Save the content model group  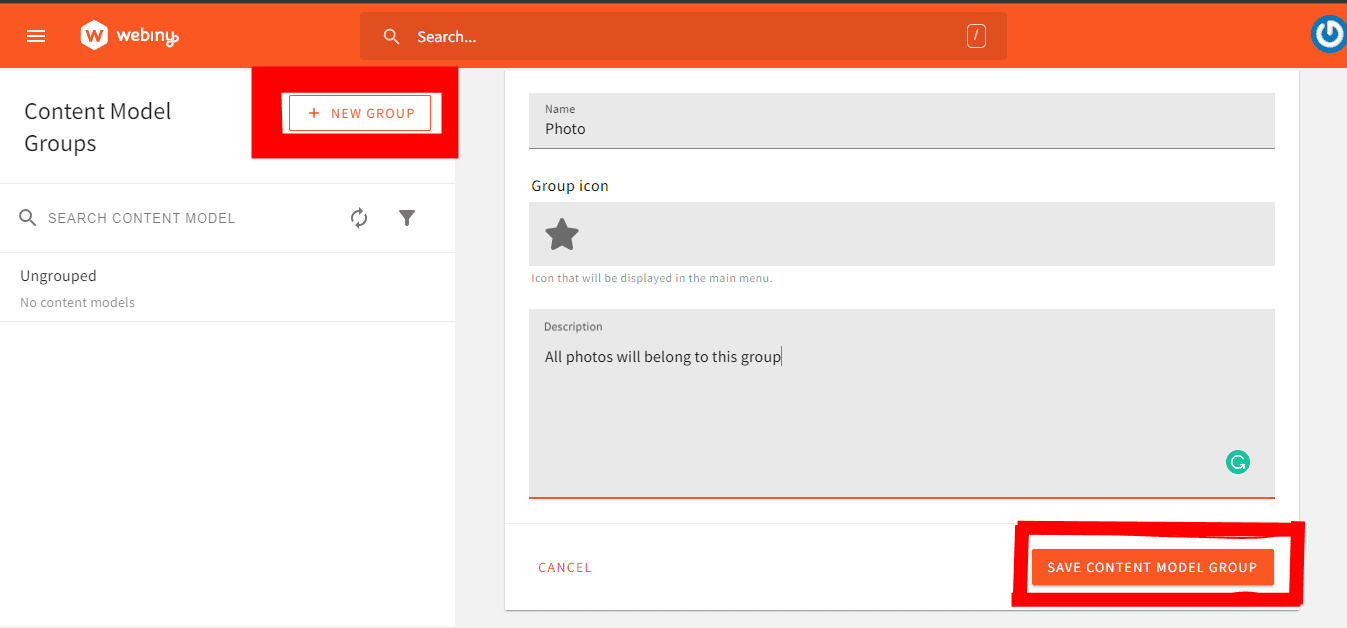(x=1152, y=567)
